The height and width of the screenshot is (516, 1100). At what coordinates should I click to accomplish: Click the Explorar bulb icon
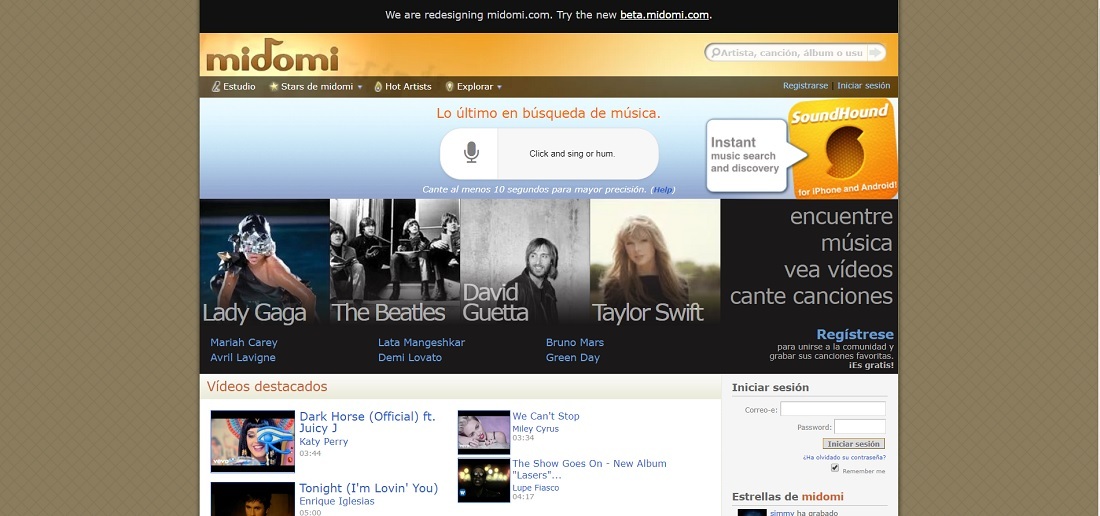click(x=450, y=86)
